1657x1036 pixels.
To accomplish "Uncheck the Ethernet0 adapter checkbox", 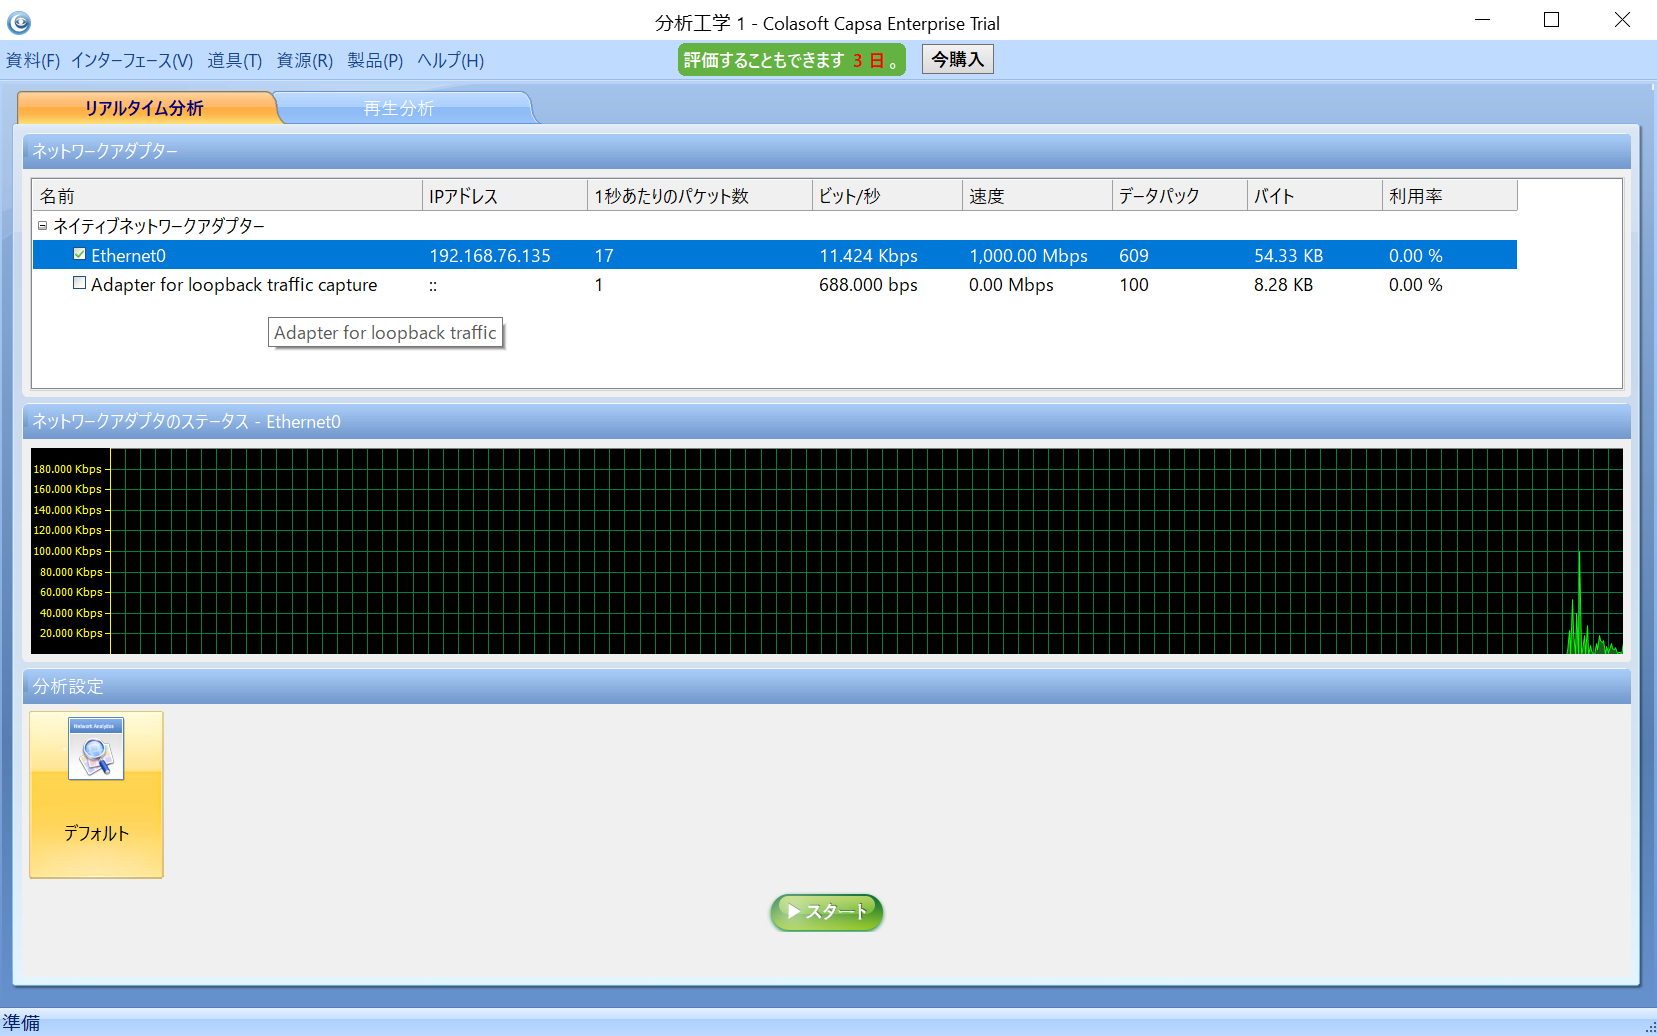I will pos(80,254).
